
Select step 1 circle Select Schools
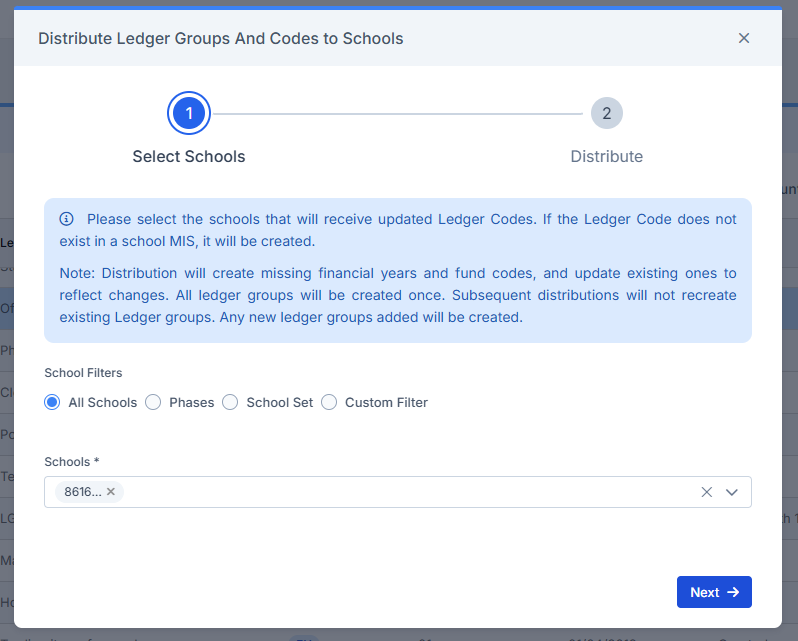click(x=189, y=113)
